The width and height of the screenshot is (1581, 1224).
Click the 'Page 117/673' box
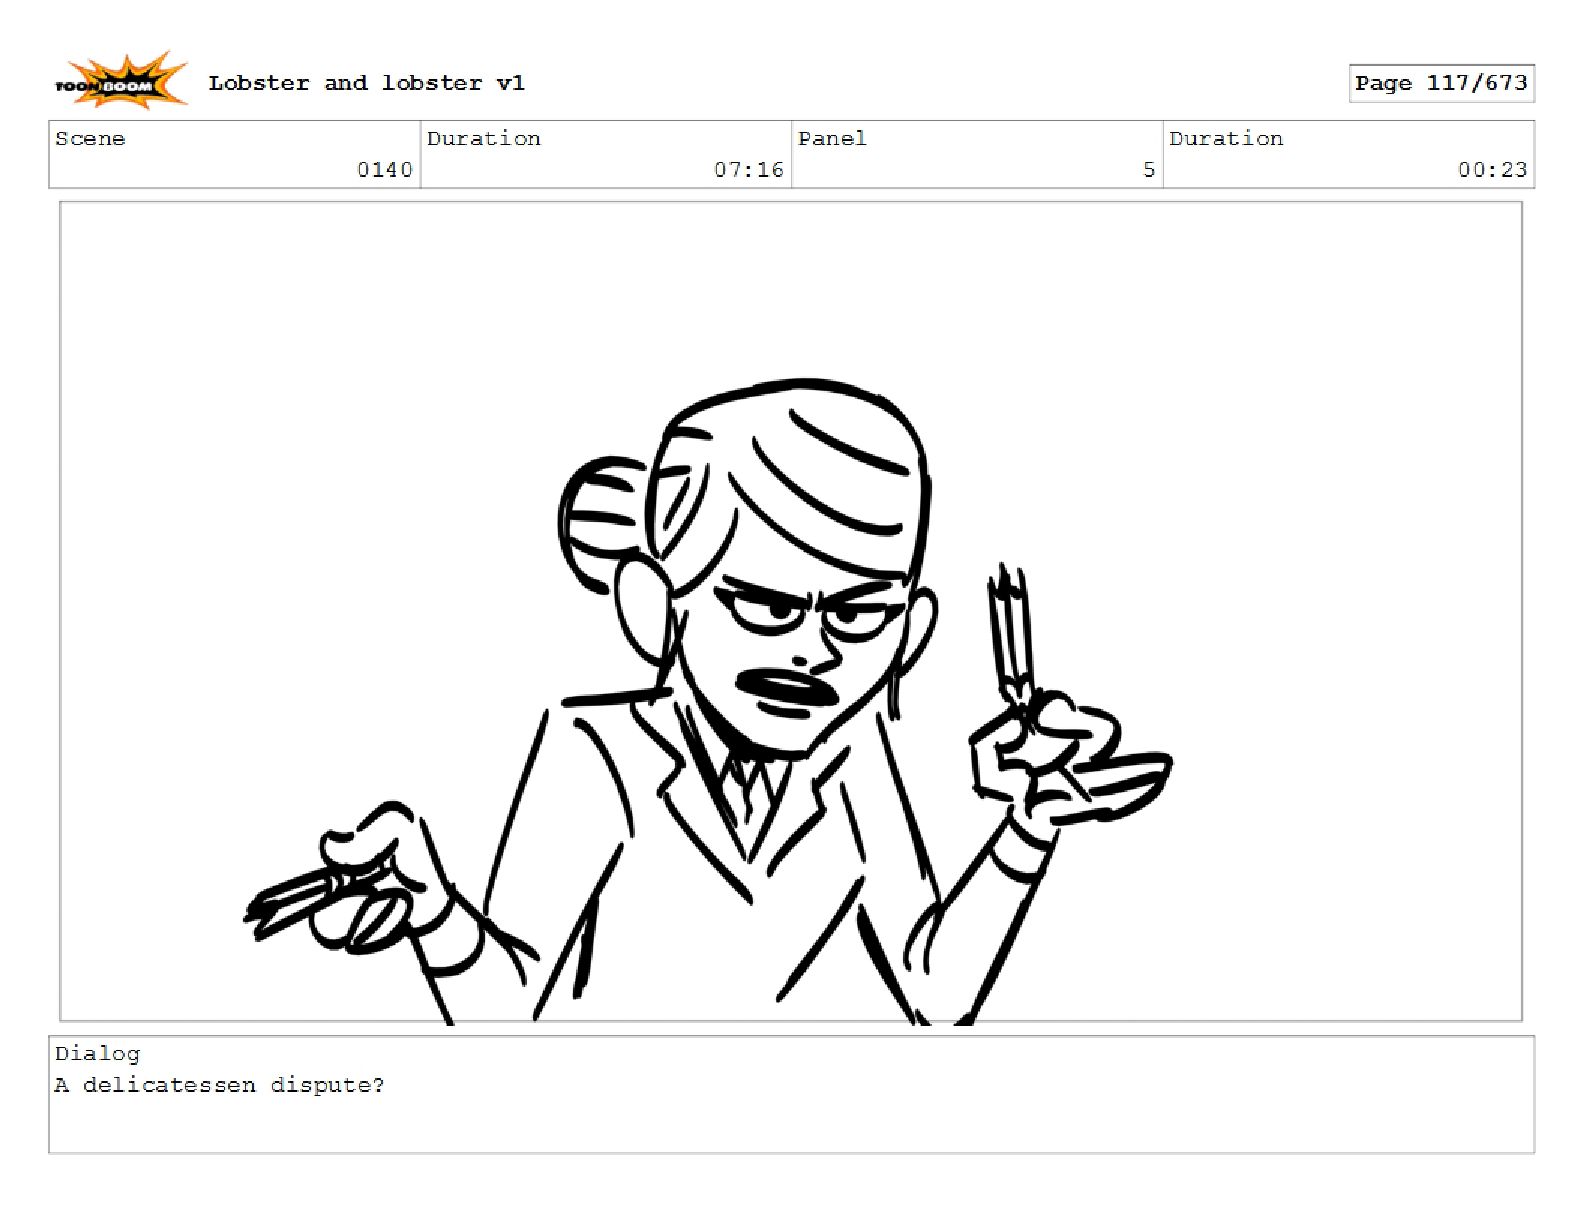[x=1441, y=83]
